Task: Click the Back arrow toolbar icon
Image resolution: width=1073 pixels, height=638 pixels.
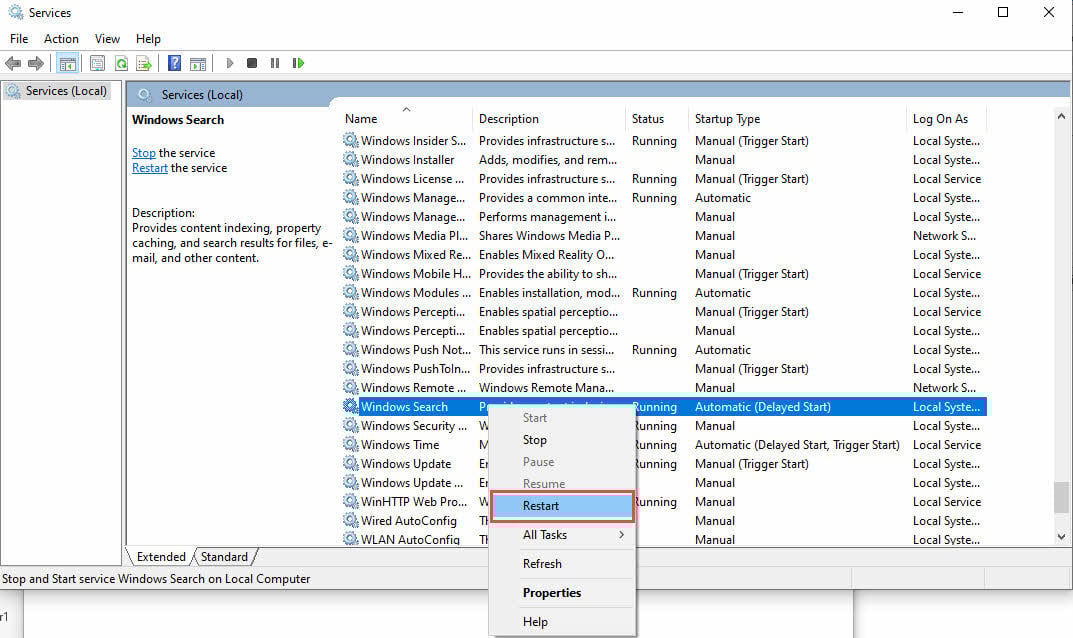Action: 13,63
